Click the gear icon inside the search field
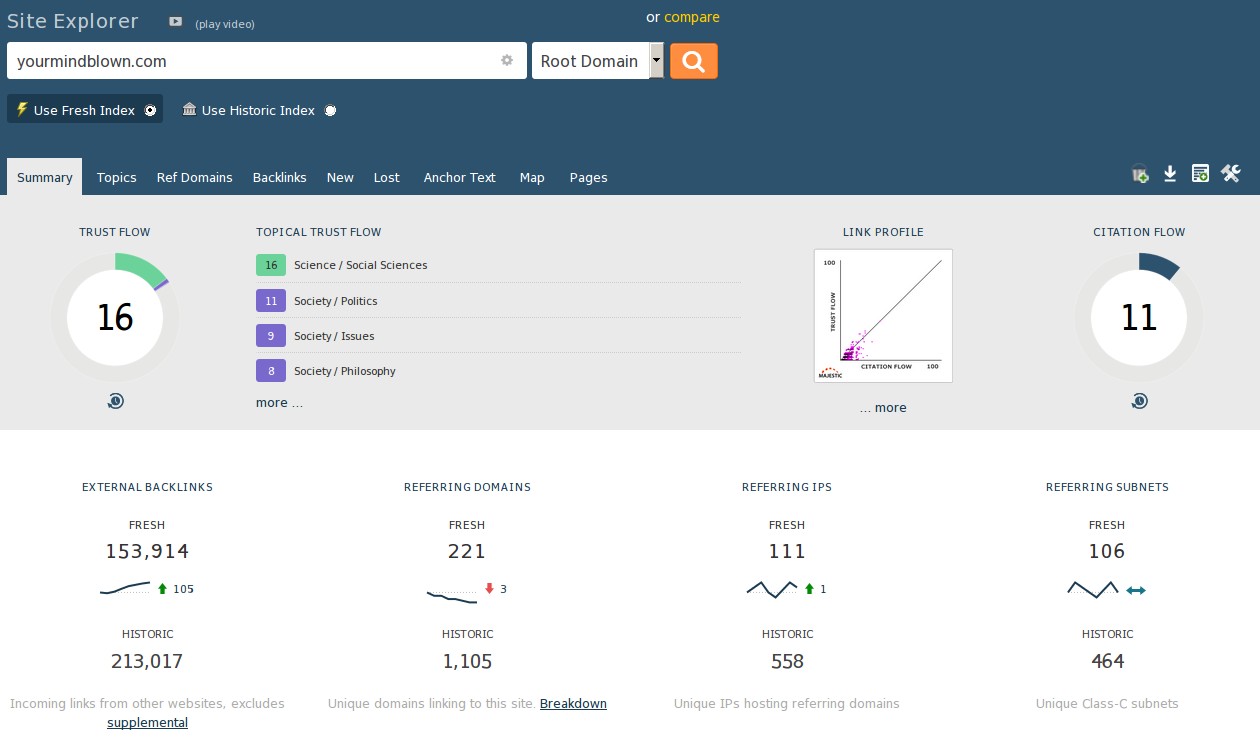1260x749 pixels. pyautogui.click(x=507, y=61)
